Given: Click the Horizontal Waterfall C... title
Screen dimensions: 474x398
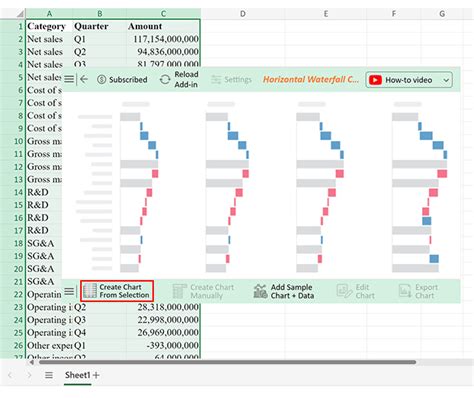Looking at the screenshot, I should tap(311, 79).
